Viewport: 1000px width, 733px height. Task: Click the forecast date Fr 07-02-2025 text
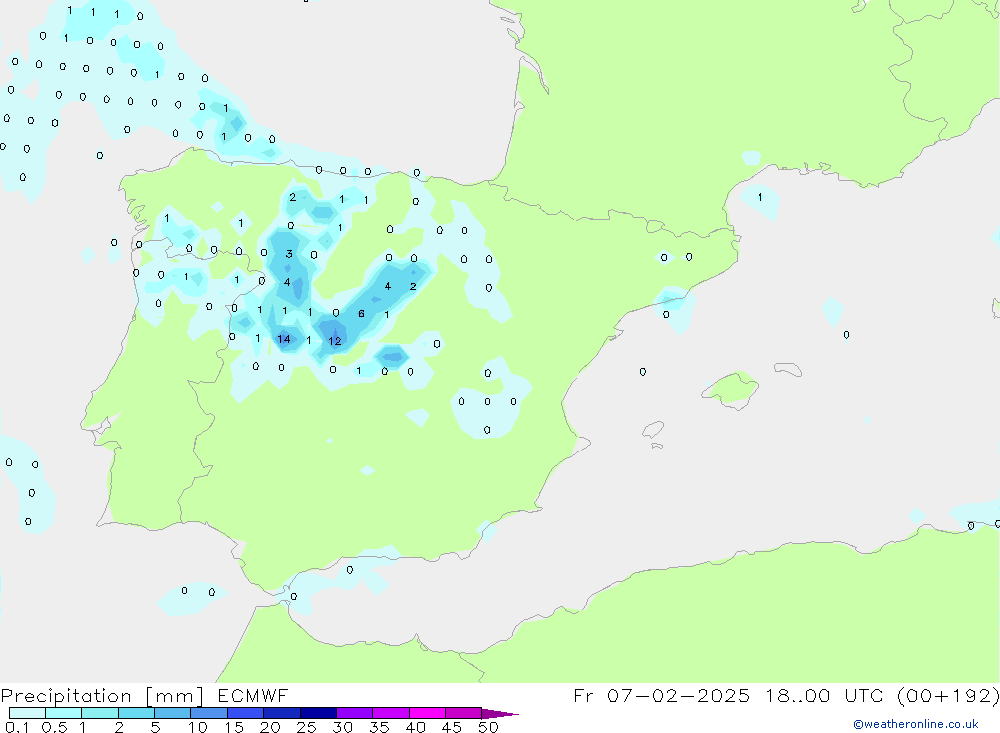pyautogui.click(x=662, y=695)
